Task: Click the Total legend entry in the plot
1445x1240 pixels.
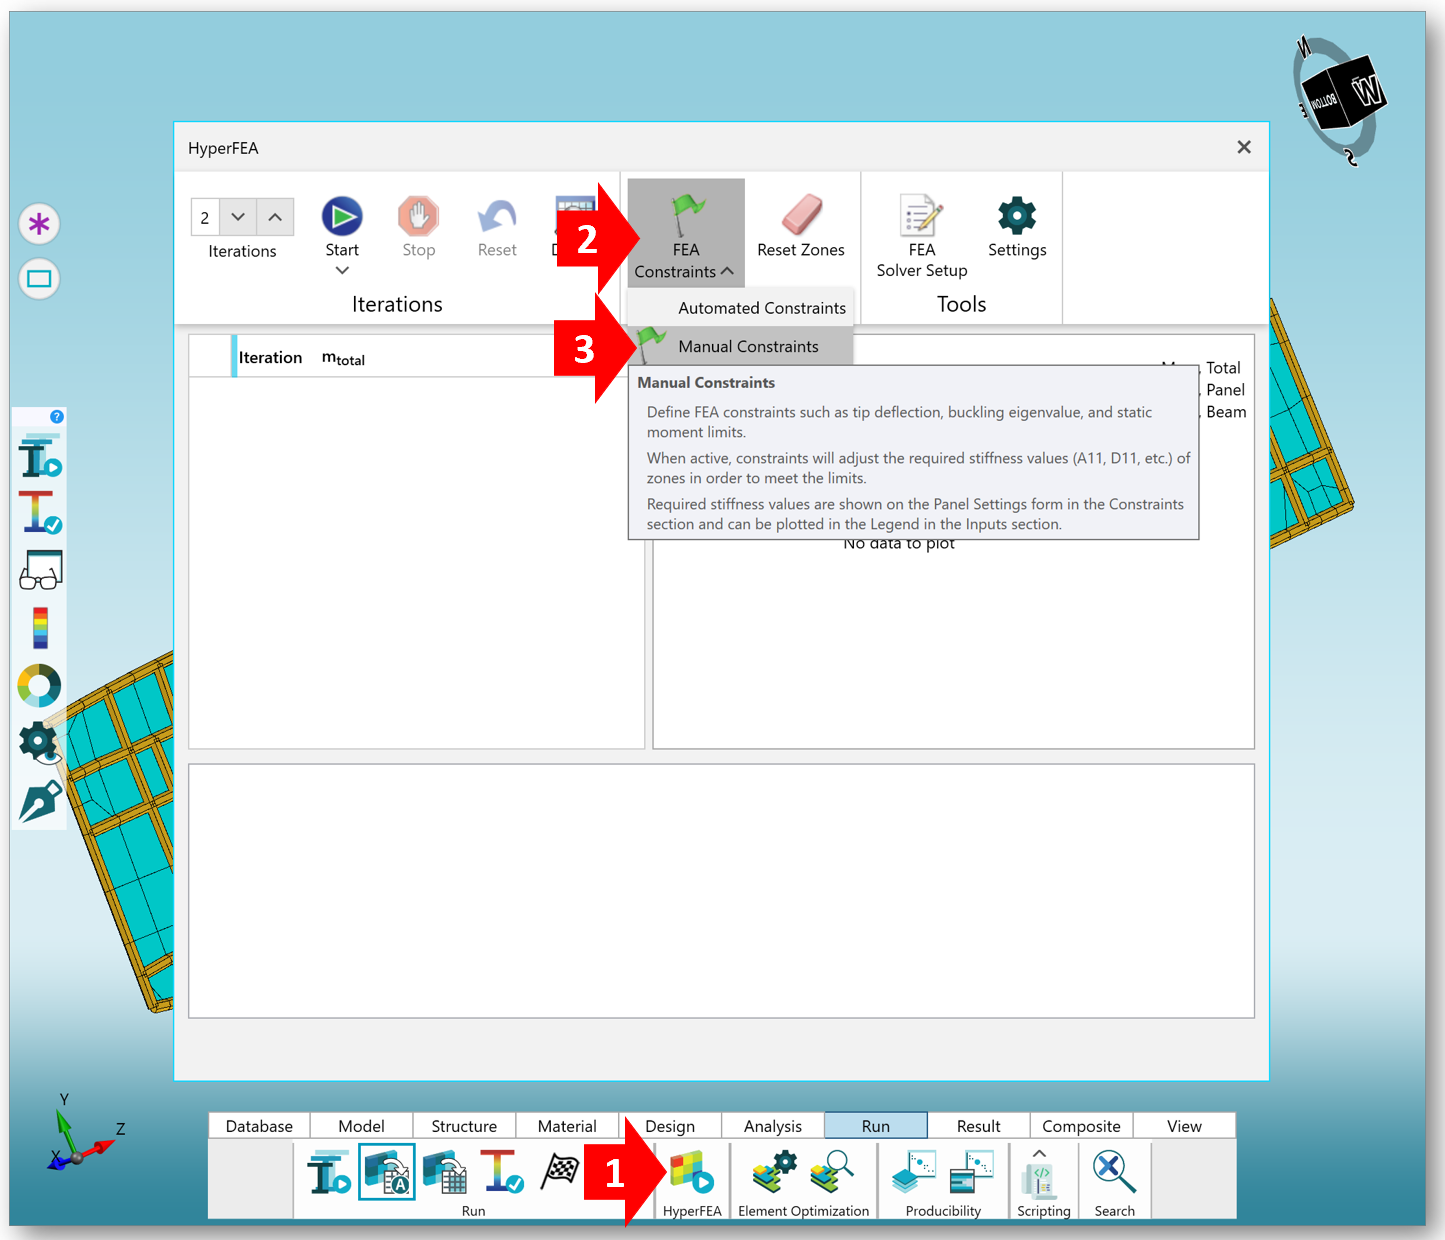Action: [x=1223, y=368]
